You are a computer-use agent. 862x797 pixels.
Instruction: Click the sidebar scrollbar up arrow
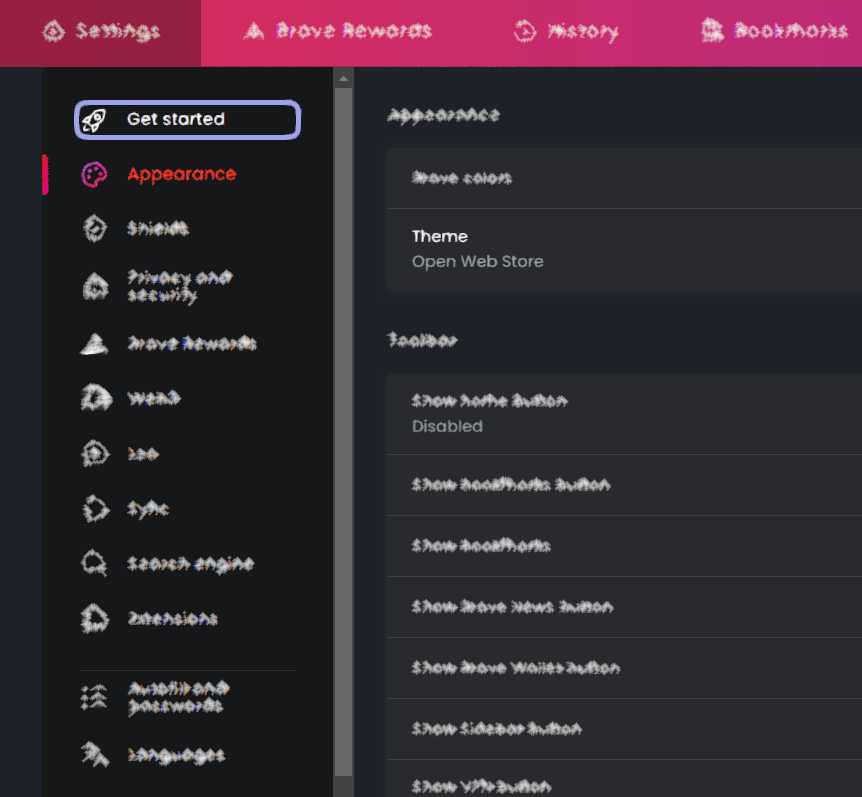pyautogui.click(x=344, y=79)
